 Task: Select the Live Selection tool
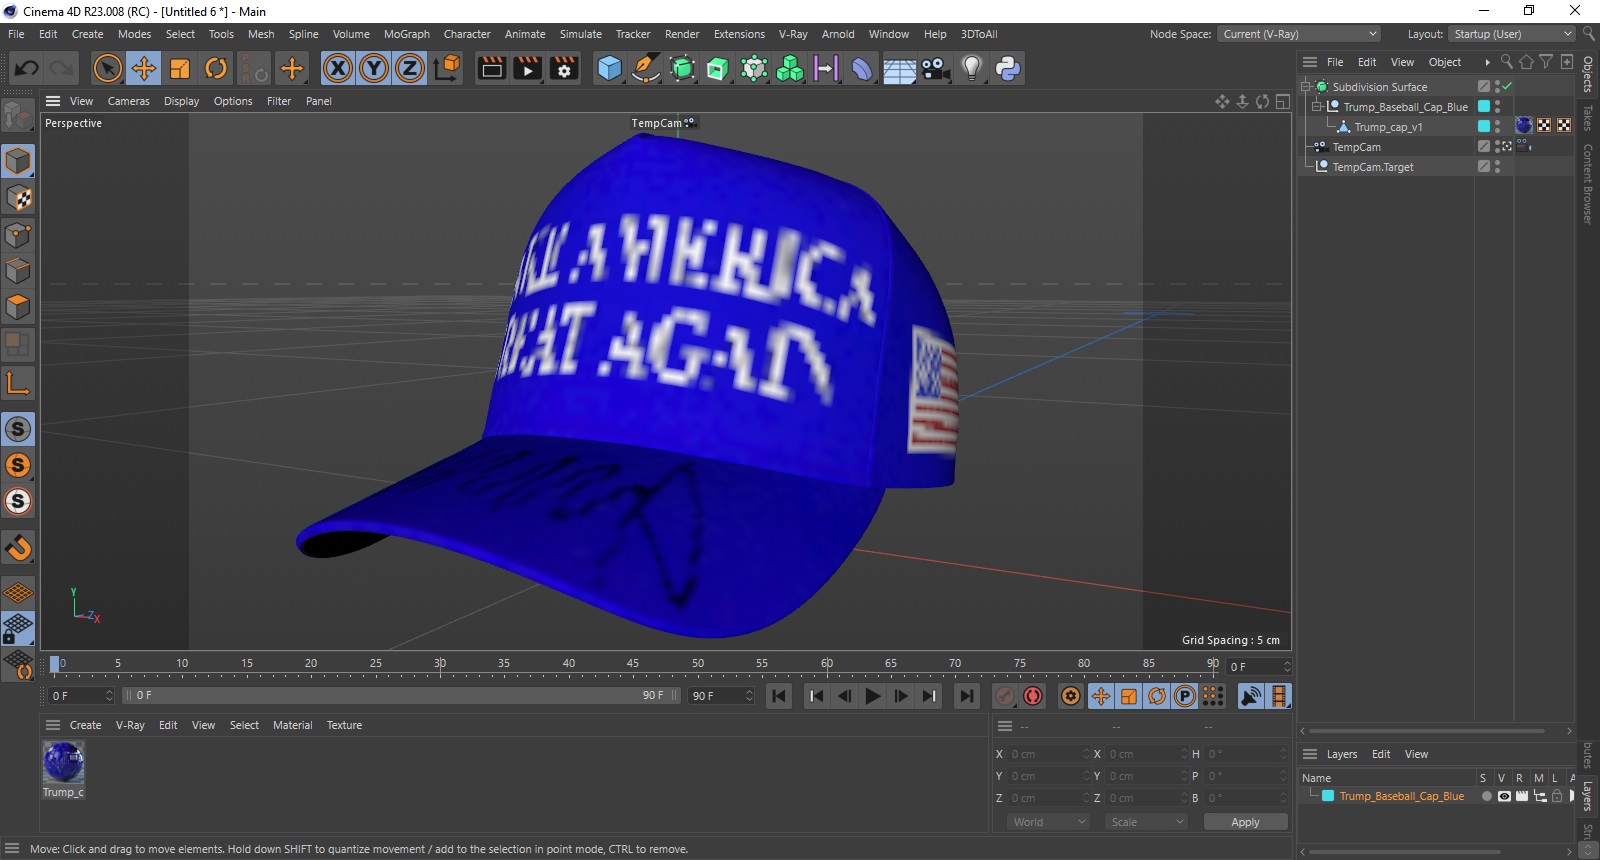[x=107, y=68]
